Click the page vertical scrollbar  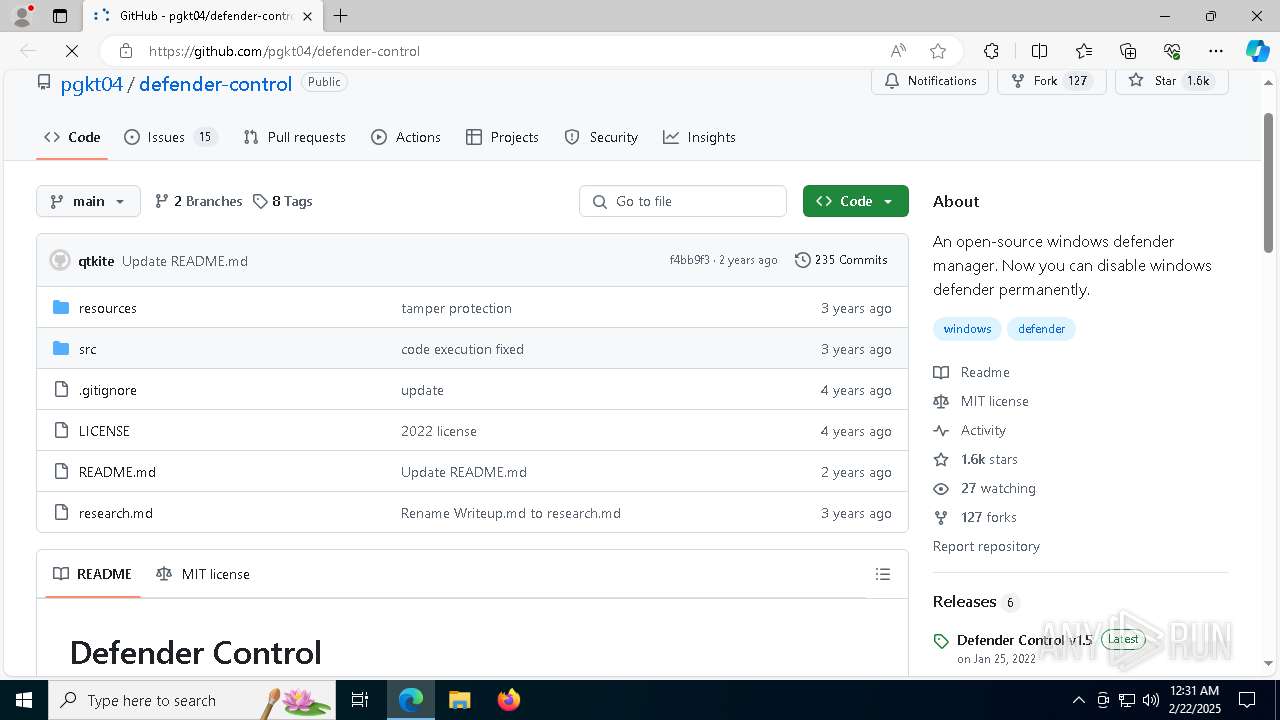[x=1269, y=182]
